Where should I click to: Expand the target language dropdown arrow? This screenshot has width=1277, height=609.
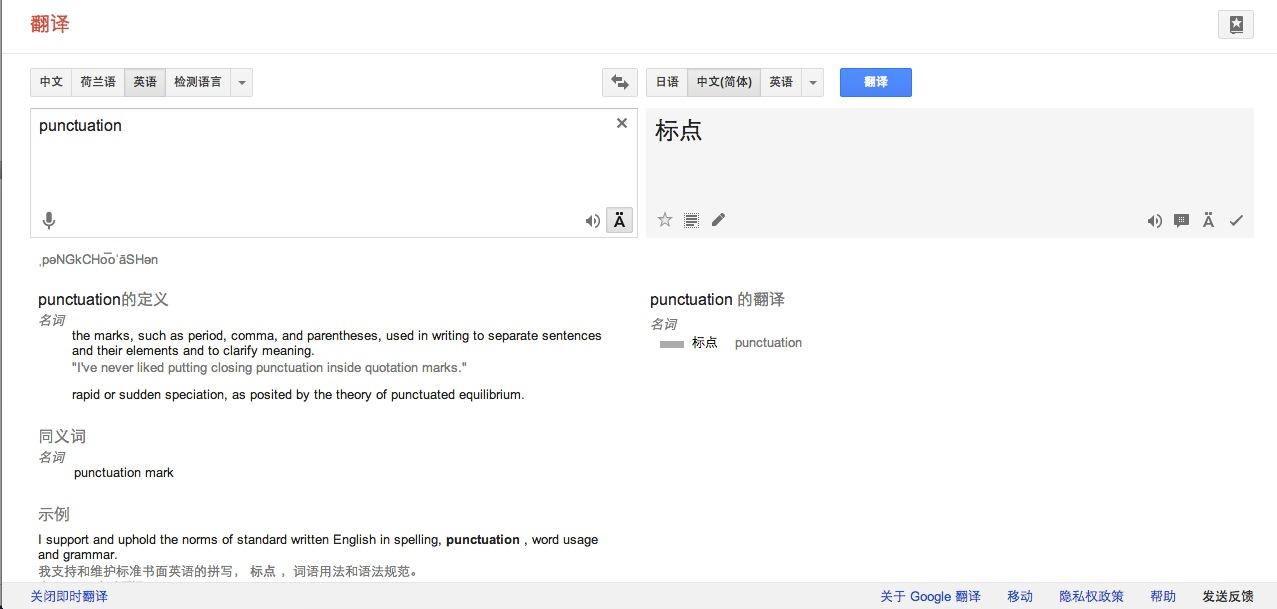(x=812, y=82)
